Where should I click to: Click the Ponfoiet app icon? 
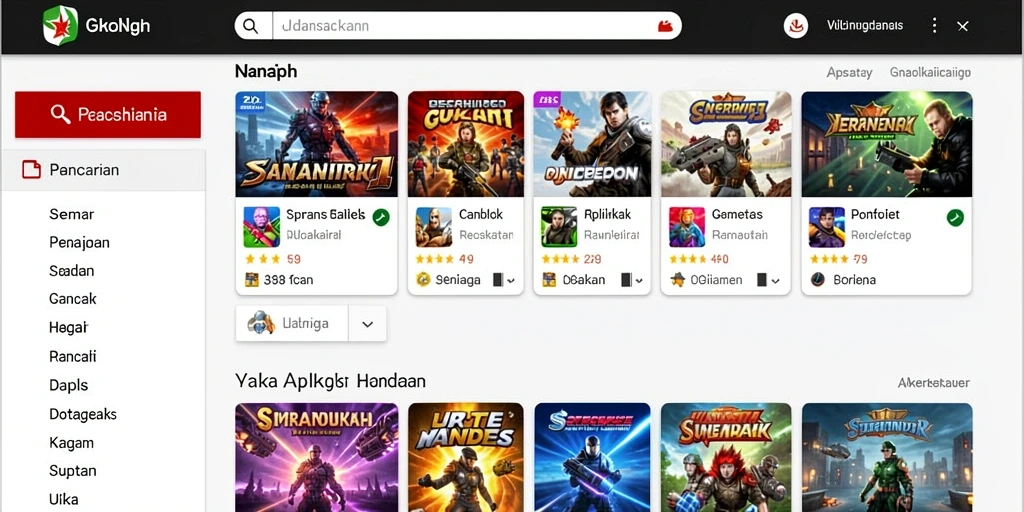tap(827, 227)
